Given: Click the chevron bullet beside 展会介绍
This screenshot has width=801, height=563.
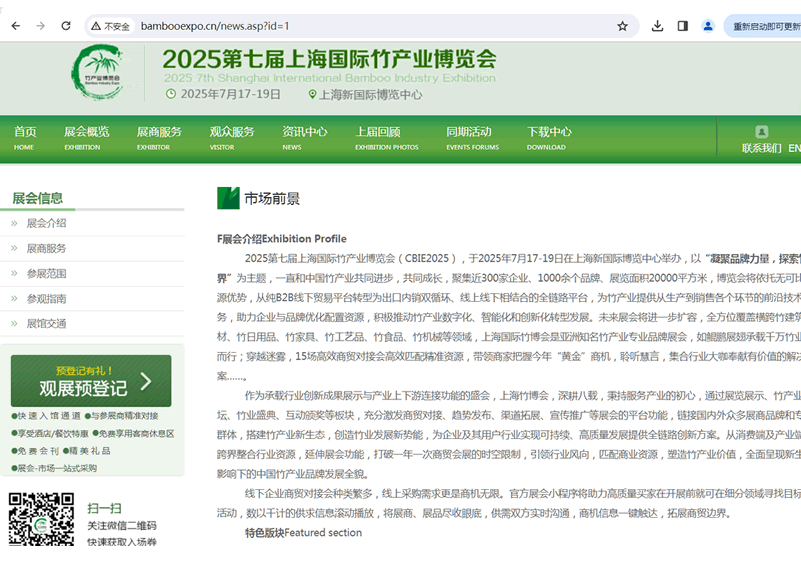Looking at the screenshot, I should tap(14, 223).
